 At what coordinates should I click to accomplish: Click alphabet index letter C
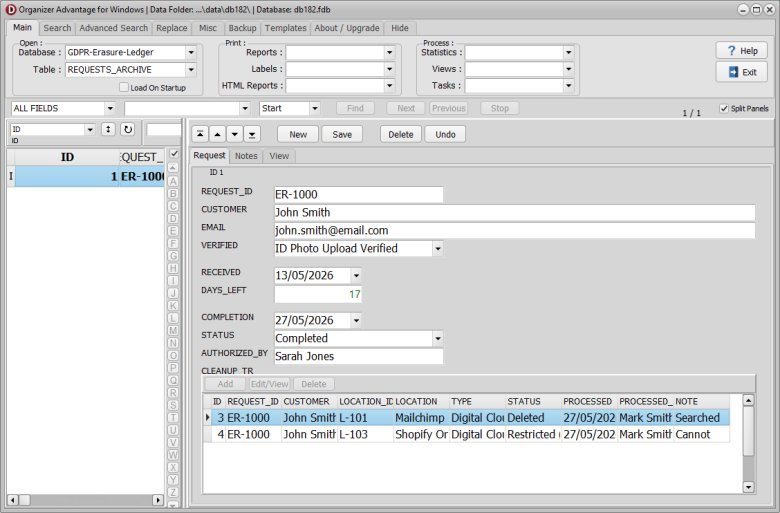(173, 206)
